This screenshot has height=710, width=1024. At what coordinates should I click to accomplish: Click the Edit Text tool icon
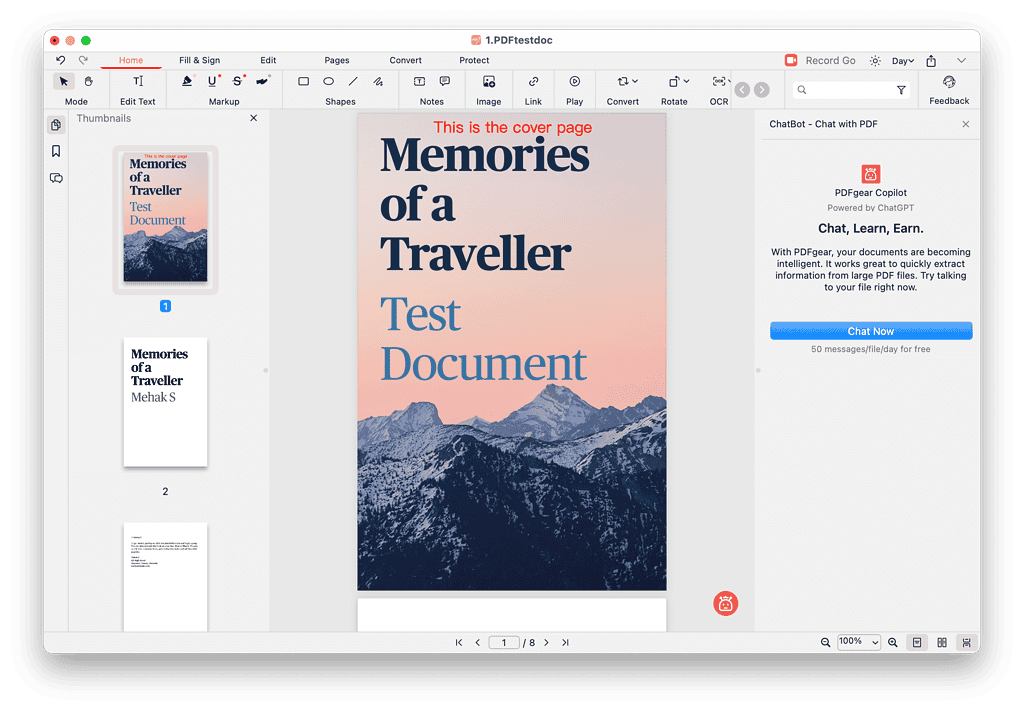tap(138, 81)
